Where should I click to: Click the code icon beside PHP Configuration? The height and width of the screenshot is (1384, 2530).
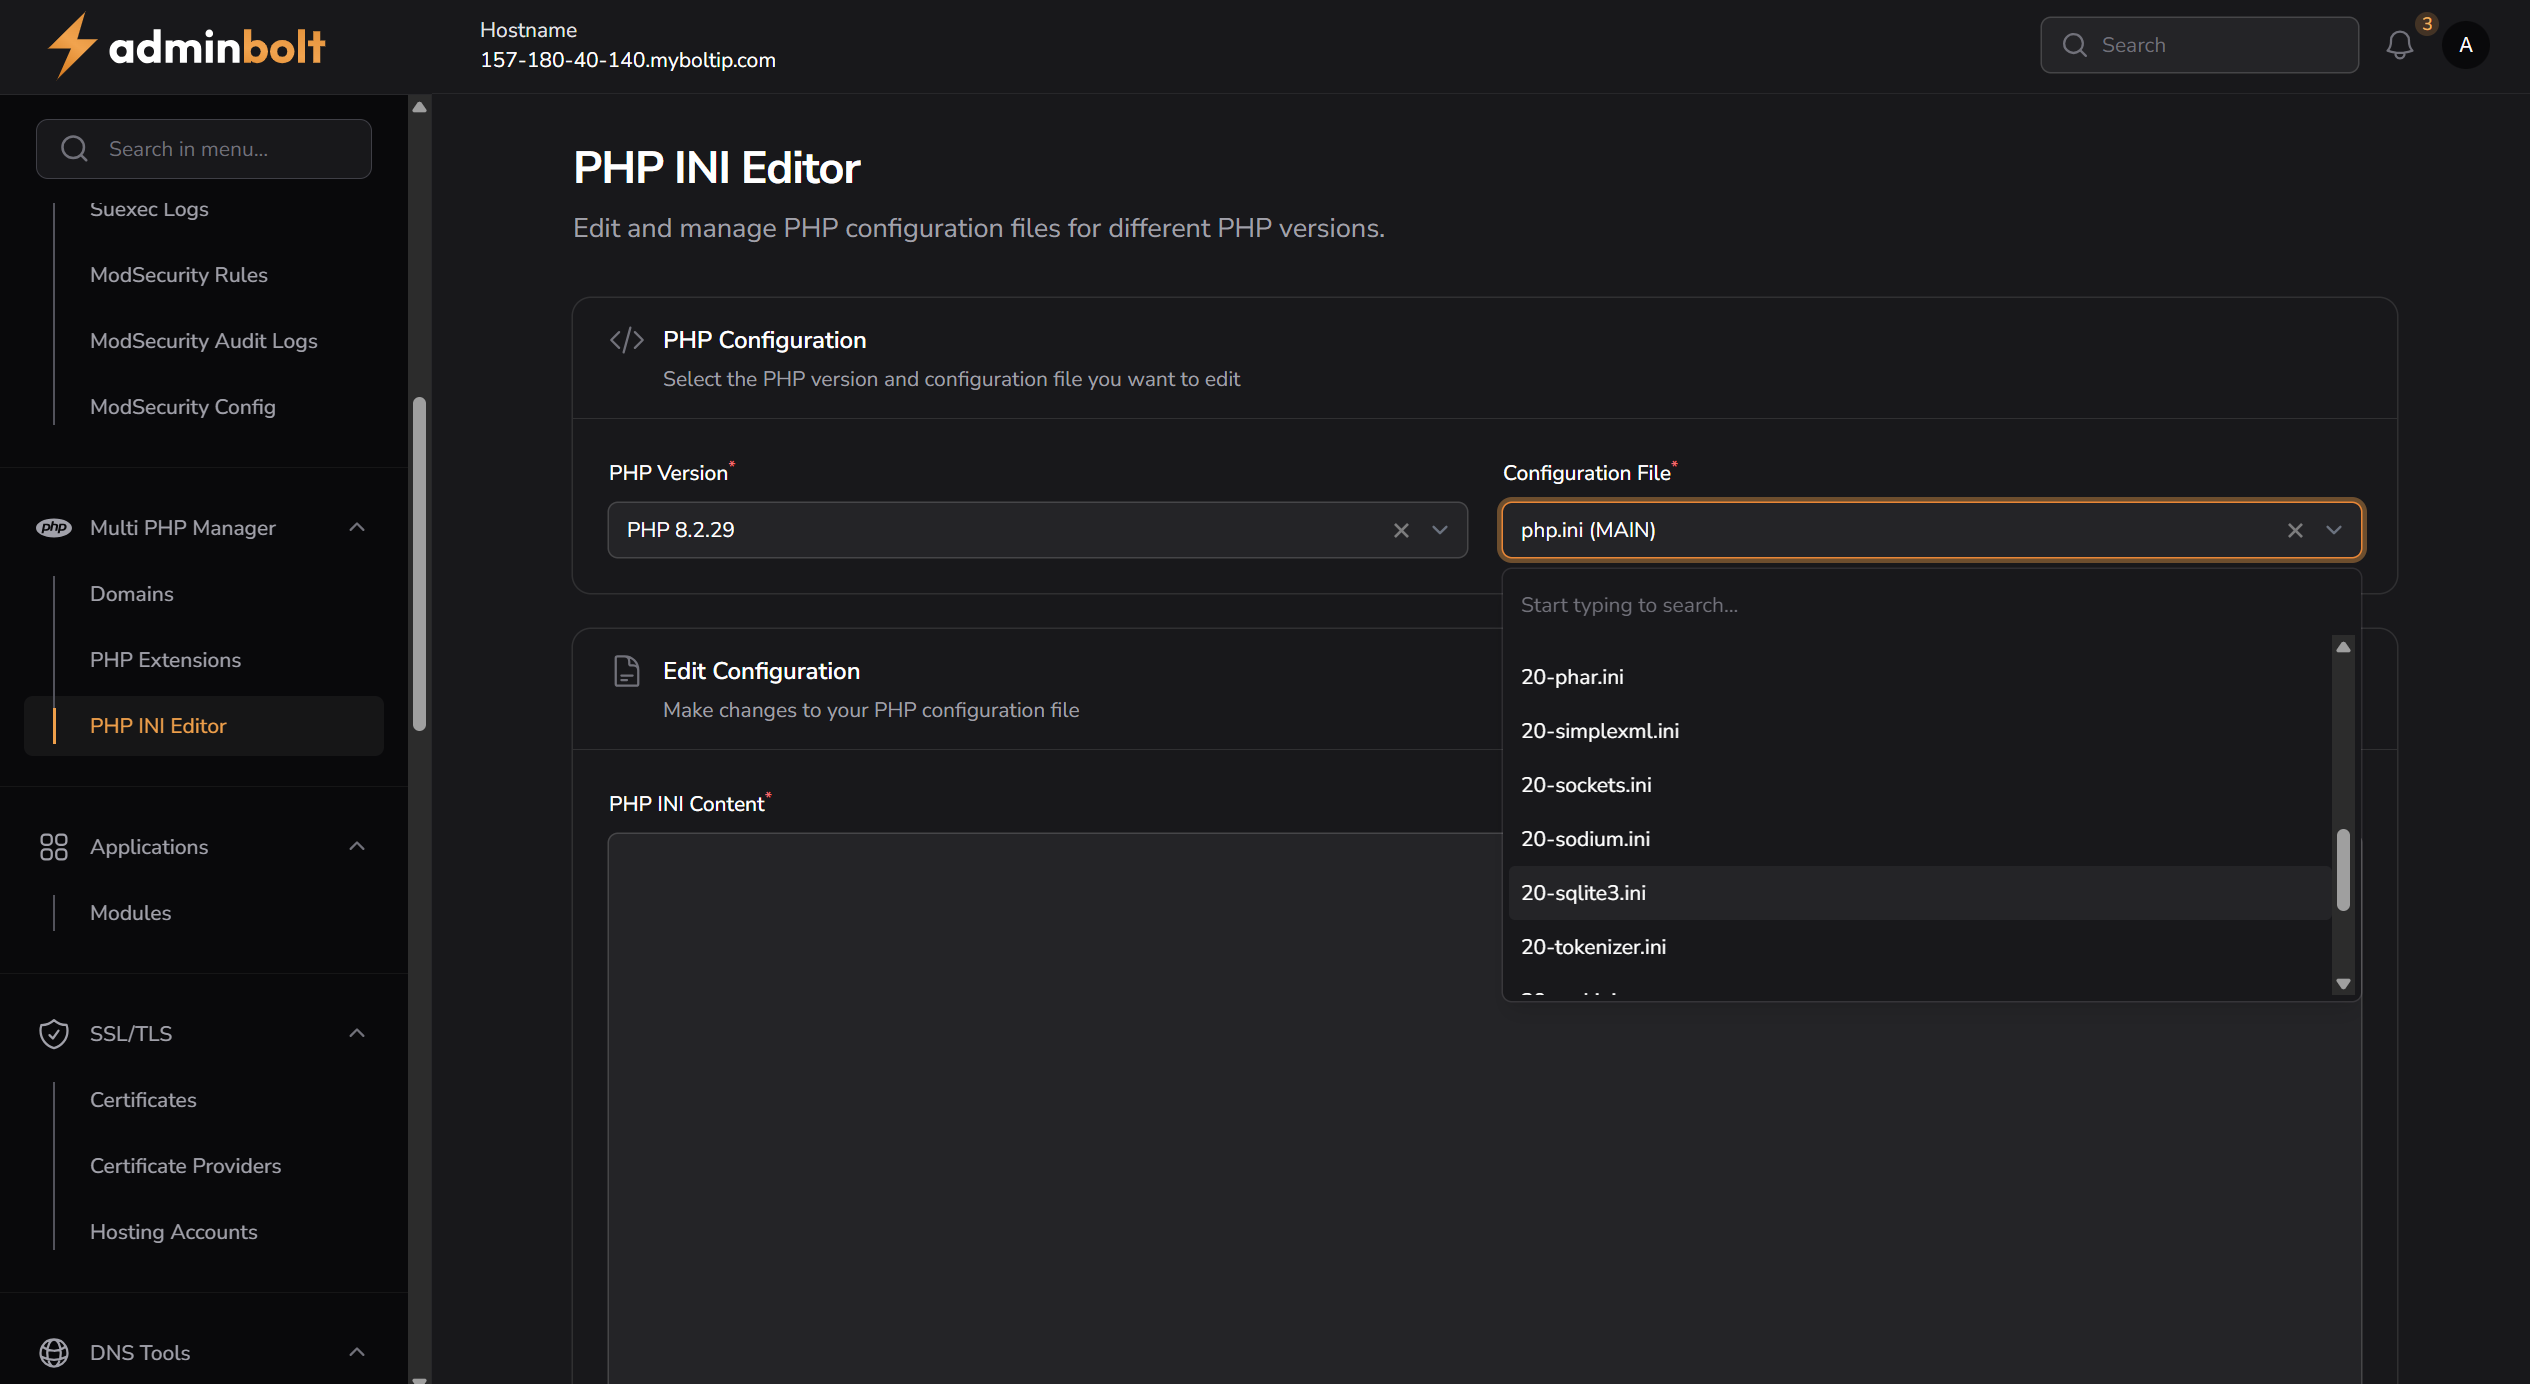click(626, 339)
